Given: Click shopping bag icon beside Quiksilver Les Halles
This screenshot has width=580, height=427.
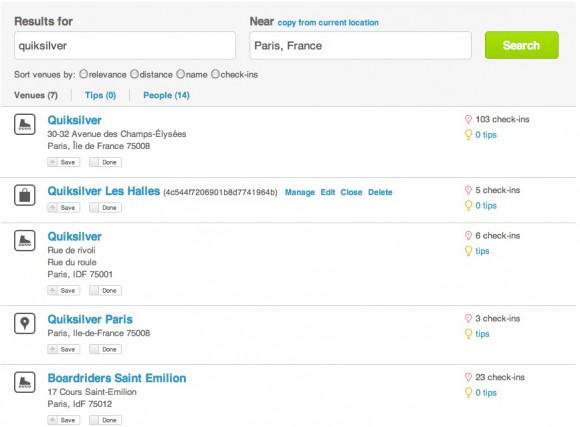Looking at the screenshot, I should pos(25,195).
